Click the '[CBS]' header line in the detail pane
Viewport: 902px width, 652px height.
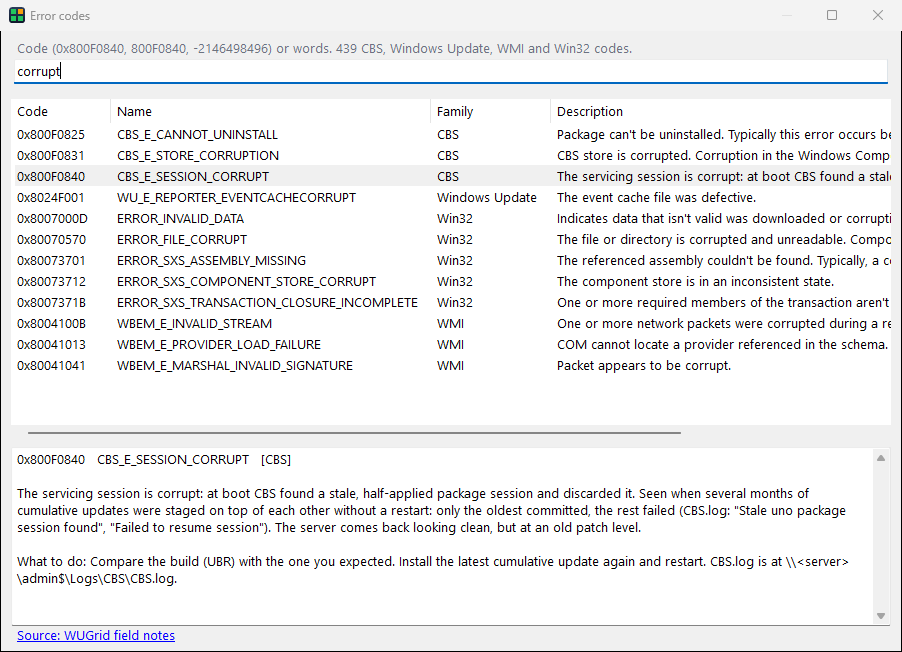(x=154, y=460)
